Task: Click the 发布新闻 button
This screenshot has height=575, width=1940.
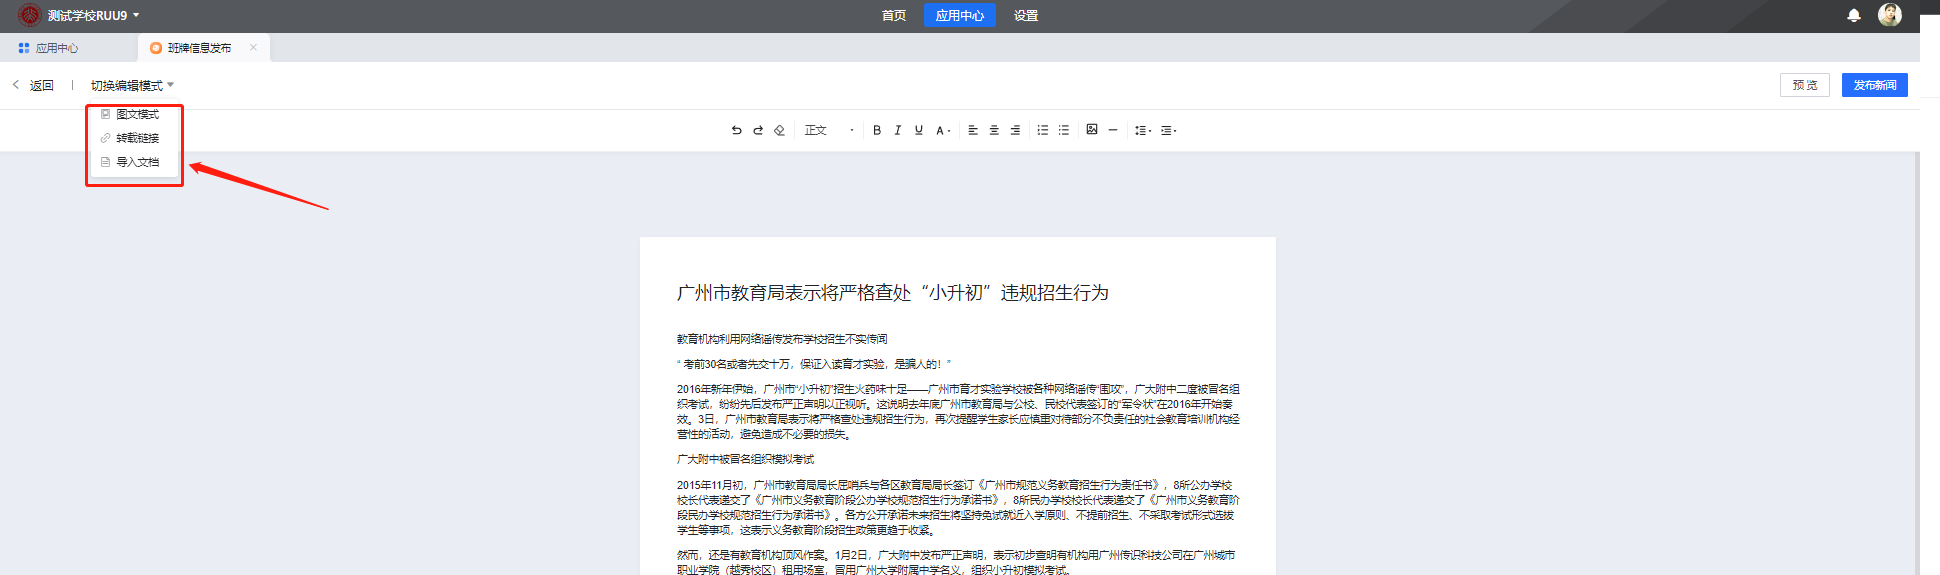Action: coord(1874,85)
